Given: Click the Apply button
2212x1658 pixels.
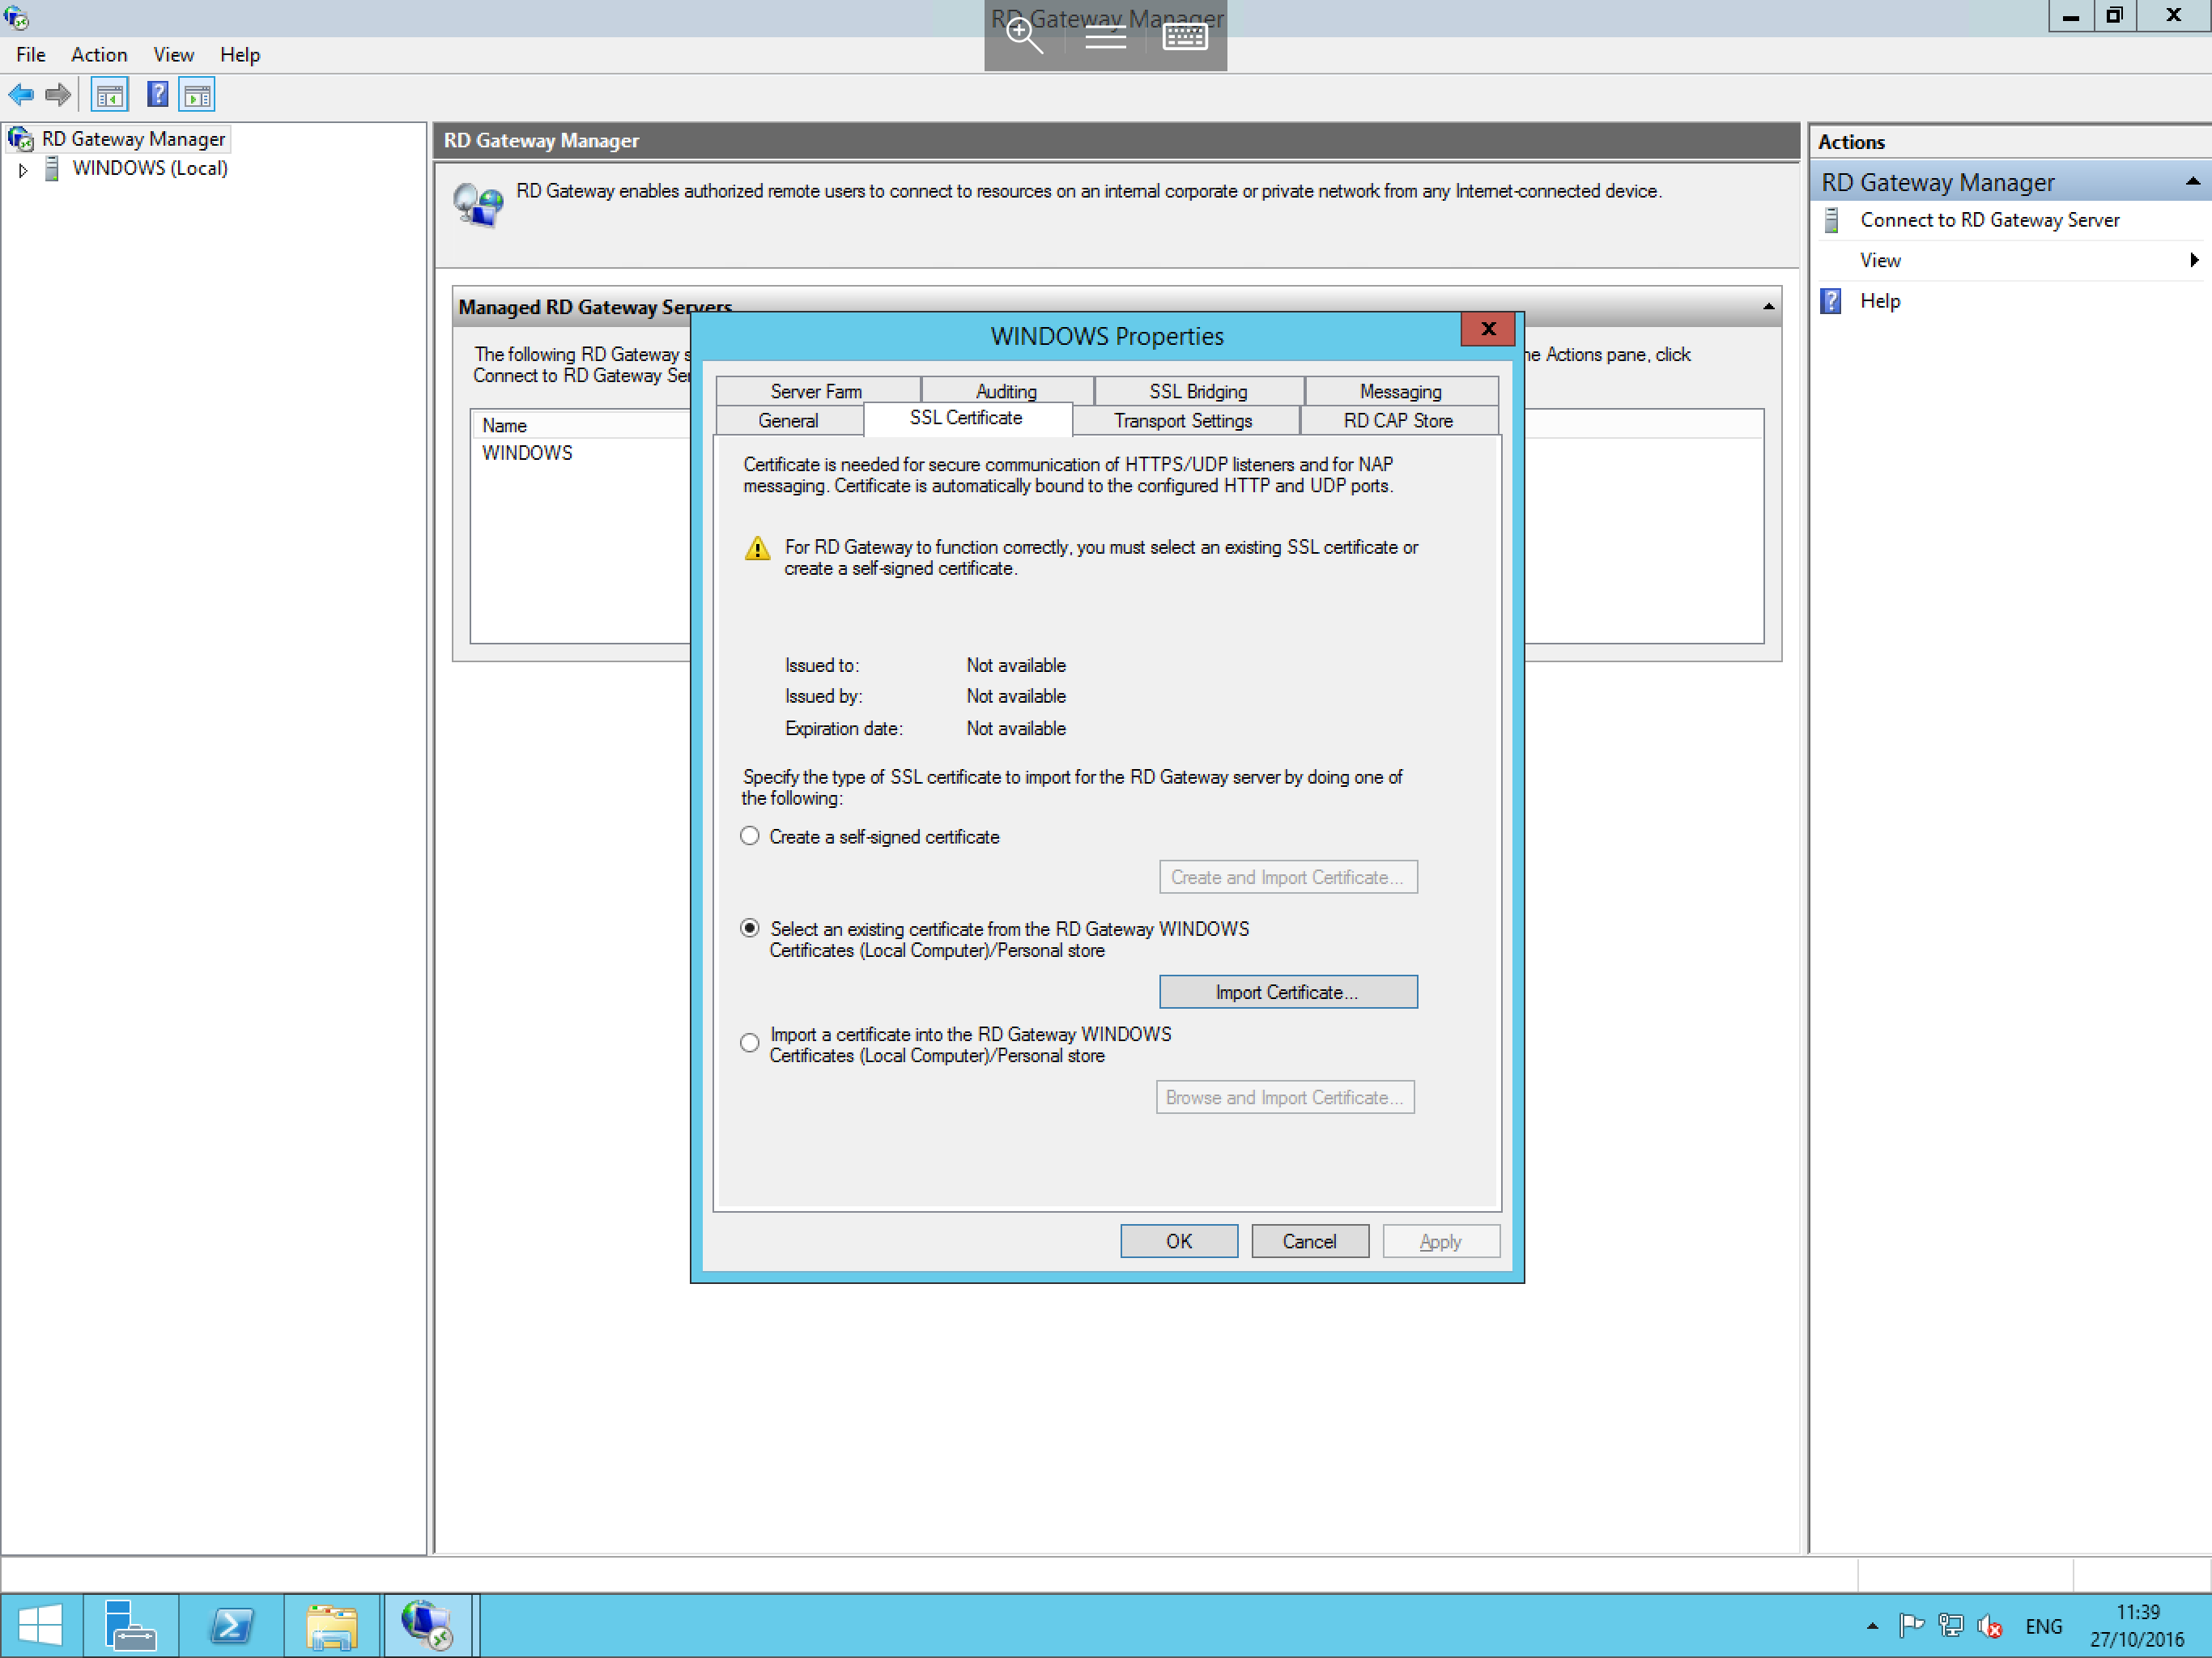Looking at the screenshot, I should pos(1440,1241).
